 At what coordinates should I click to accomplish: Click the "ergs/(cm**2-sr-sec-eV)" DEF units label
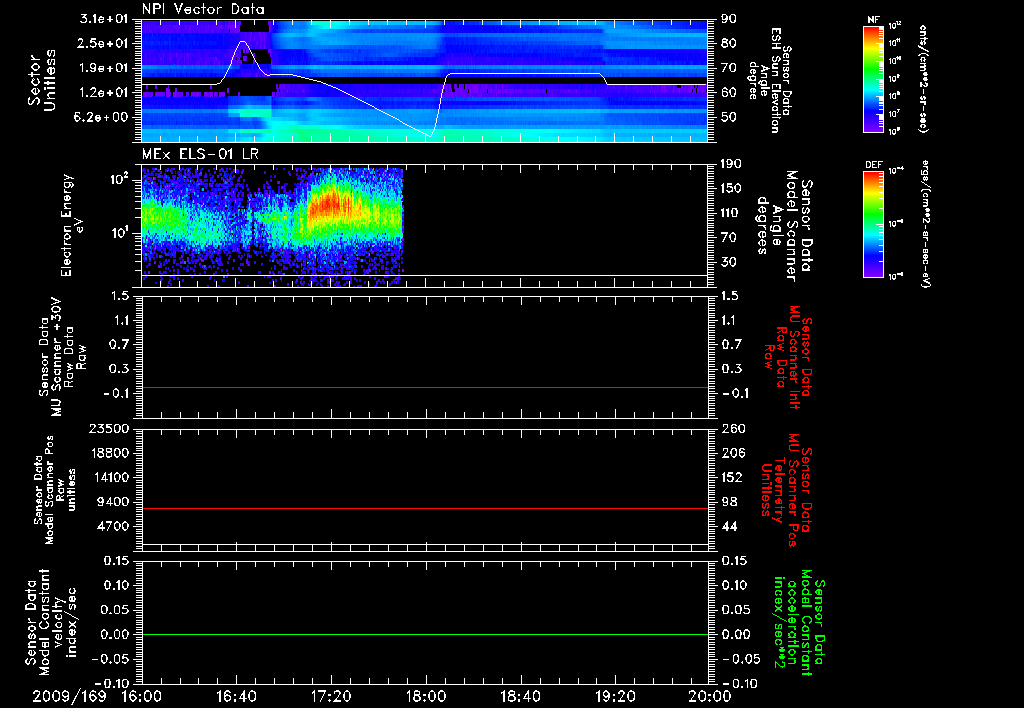pyautogui.click(x=925, y=224)
